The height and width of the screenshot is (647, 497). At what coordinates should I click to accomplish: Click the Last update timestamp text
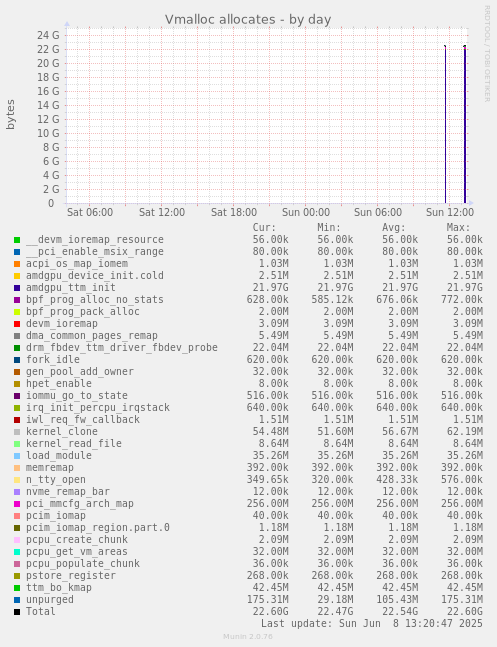[372, 623]
